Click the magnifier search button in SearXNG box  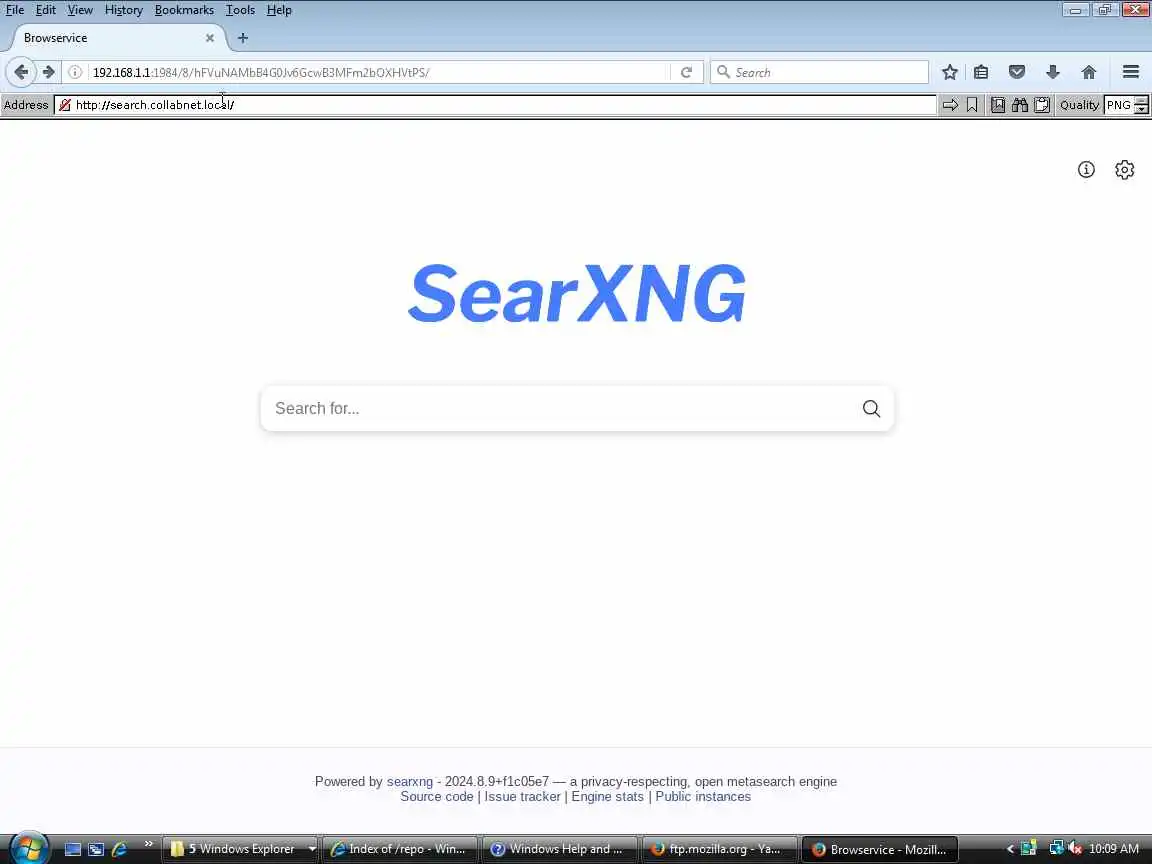coord(871,408)
